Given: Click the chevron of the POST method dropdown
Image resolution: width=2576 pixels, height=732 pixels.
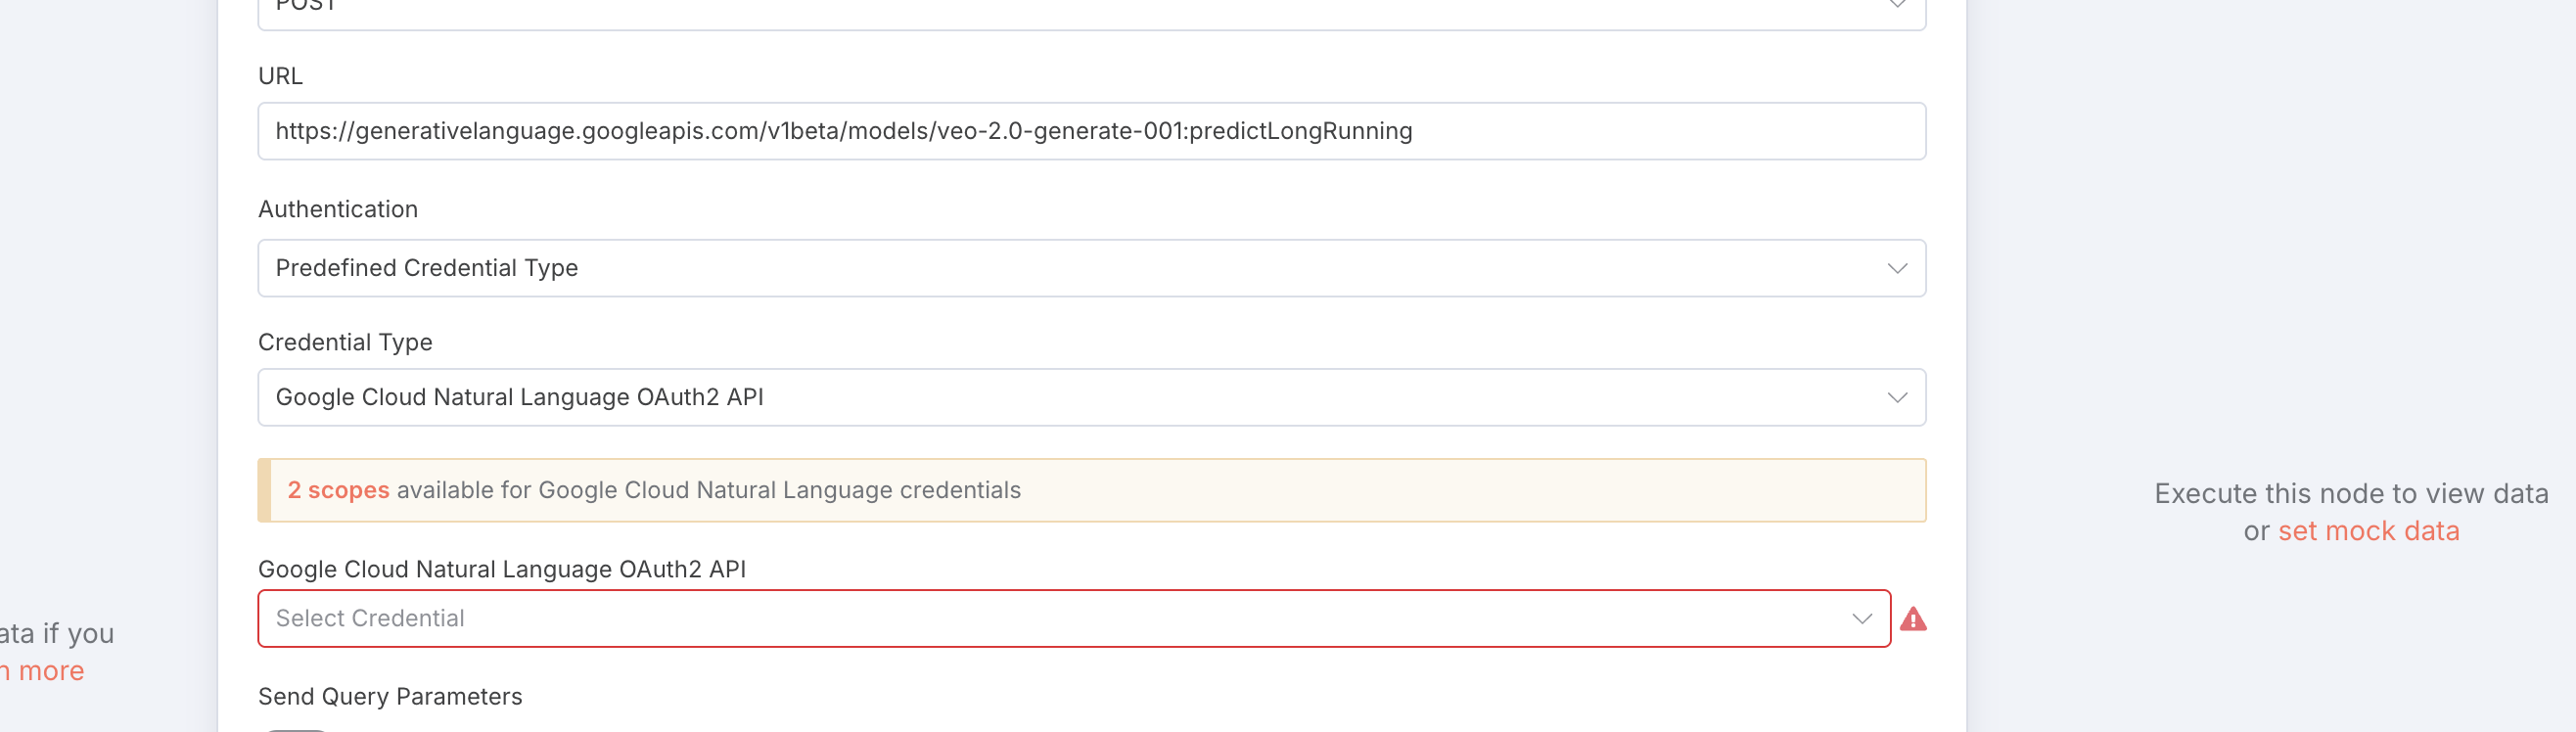Looking at the screenshot, I should point(1897,5).
